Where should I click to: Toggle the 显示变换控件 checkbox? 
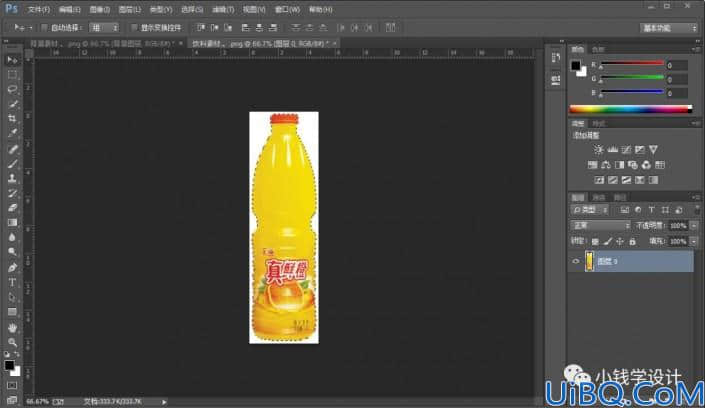134,28
